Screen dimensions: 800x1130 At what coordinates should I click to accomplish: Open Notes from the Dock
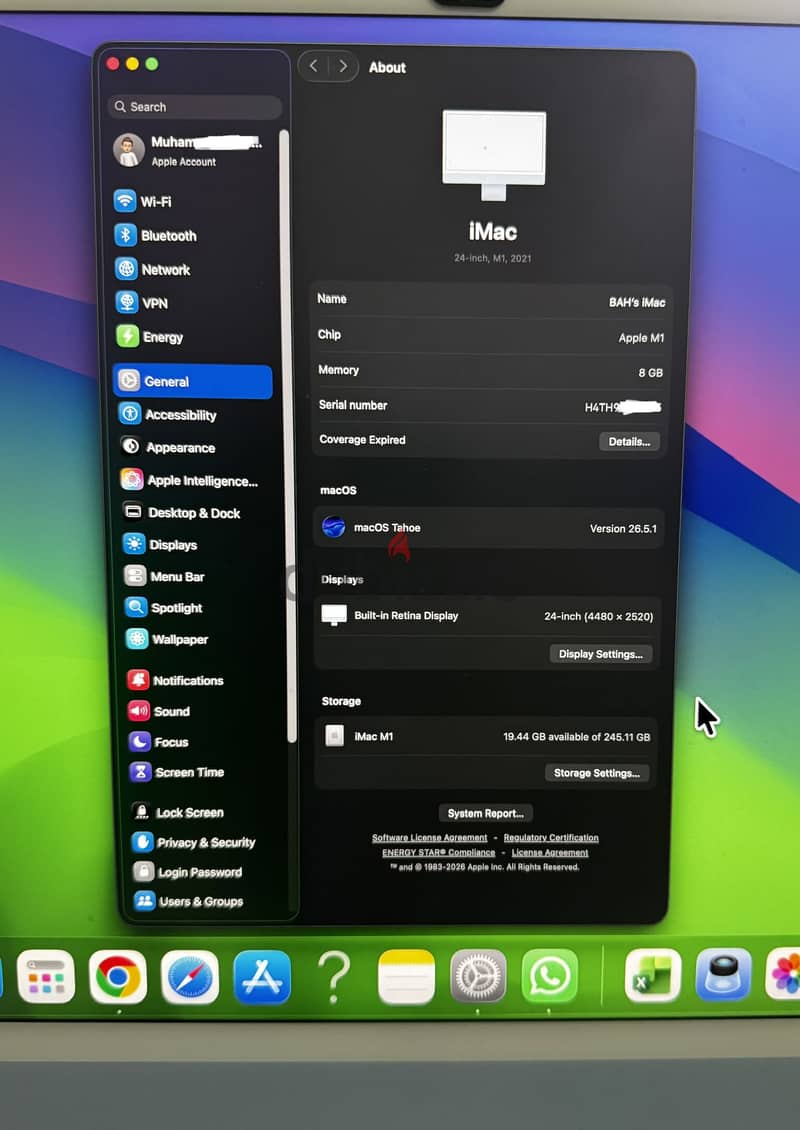click(x=406, y=976)
